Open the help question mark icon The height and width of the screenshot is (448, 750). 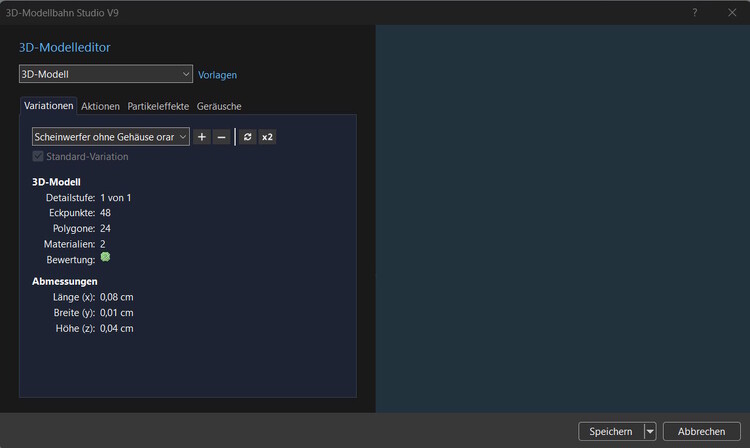pos(695,12)
